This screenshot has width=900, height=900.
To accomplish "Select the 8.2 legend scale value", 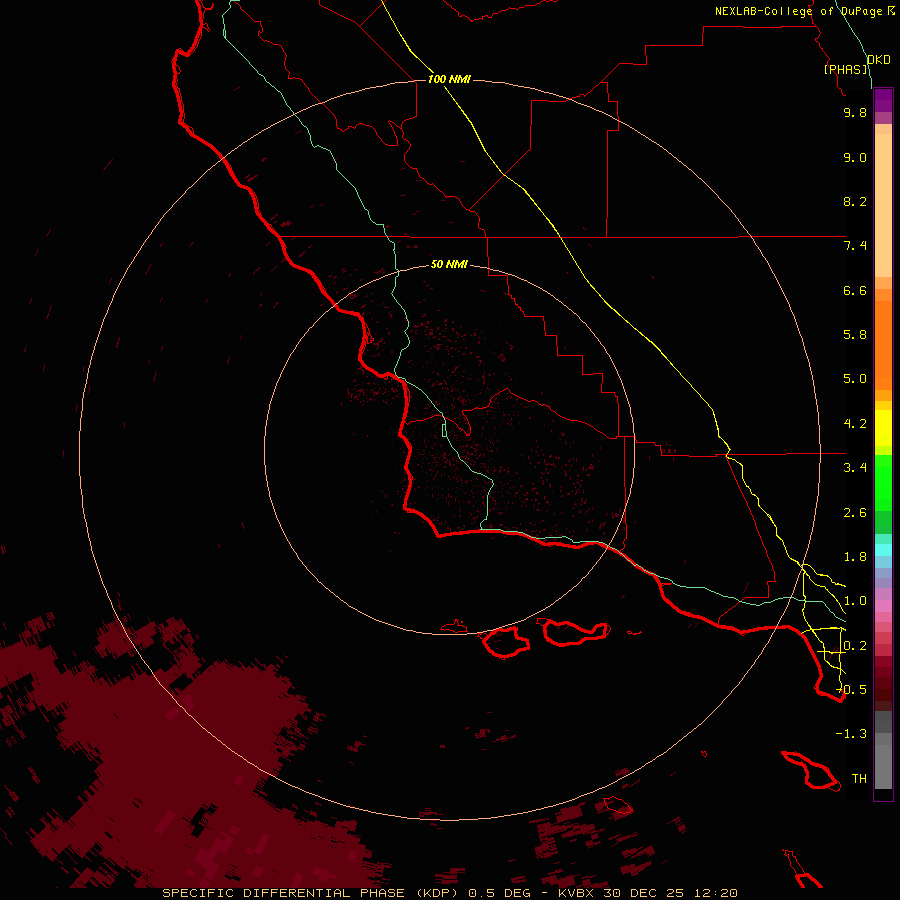I will click(x=855, y=201).
